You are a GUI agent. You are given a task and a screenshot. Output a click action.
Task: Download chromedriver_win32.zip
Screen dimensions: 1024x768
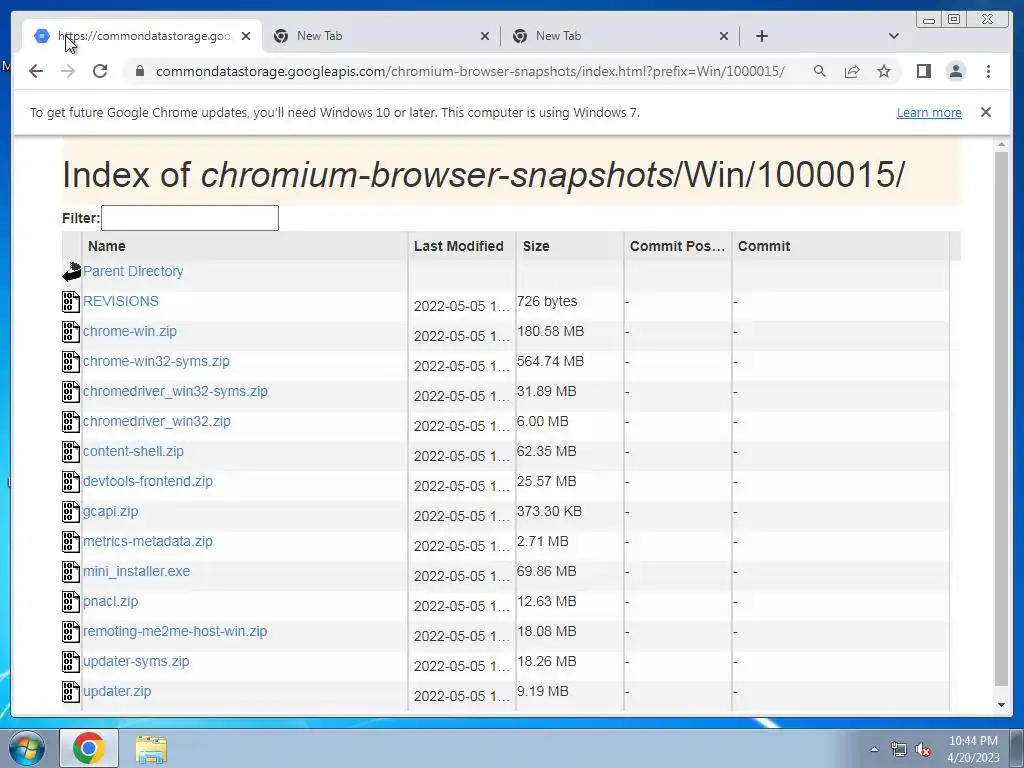coord(157,421)
